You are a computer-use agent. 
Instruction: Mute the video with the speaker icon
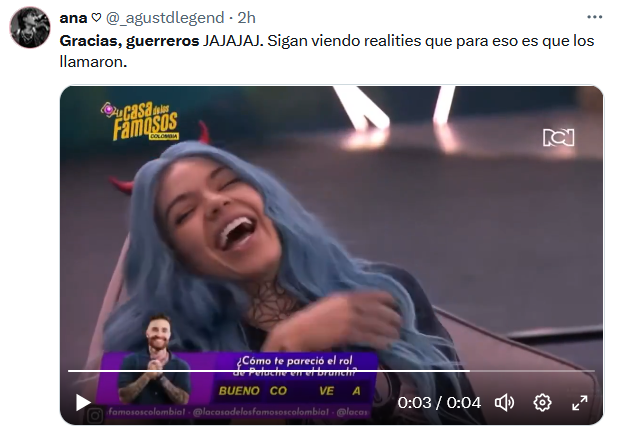click(x=504, y=403)
